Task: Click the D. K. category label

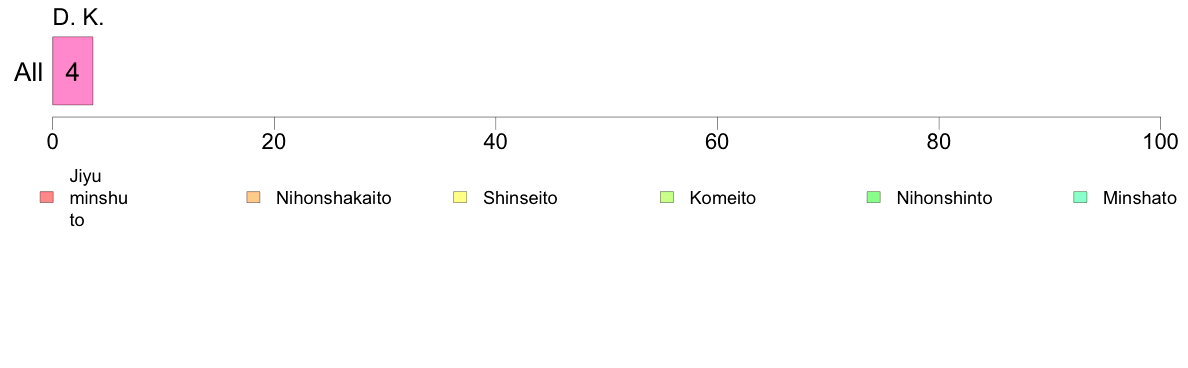Action: pyautogui.click(x=78, y=19)
